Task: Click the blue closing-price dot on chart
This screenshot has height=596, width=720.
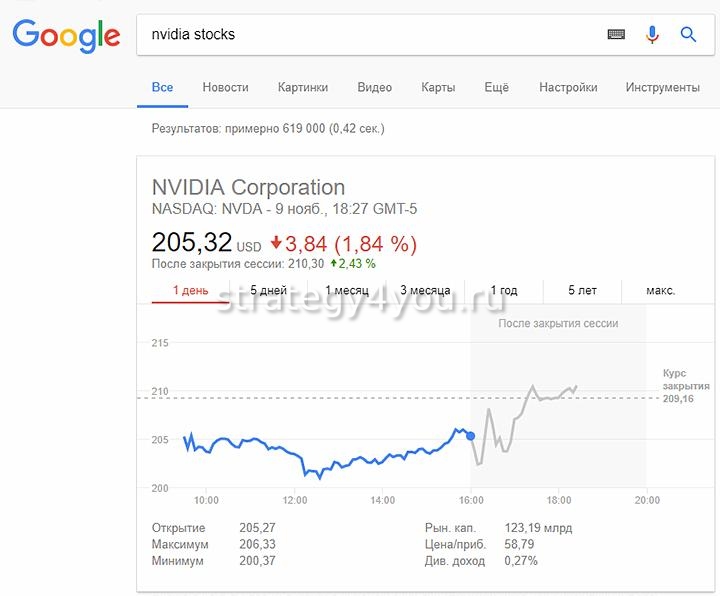Action: (471, 435)
